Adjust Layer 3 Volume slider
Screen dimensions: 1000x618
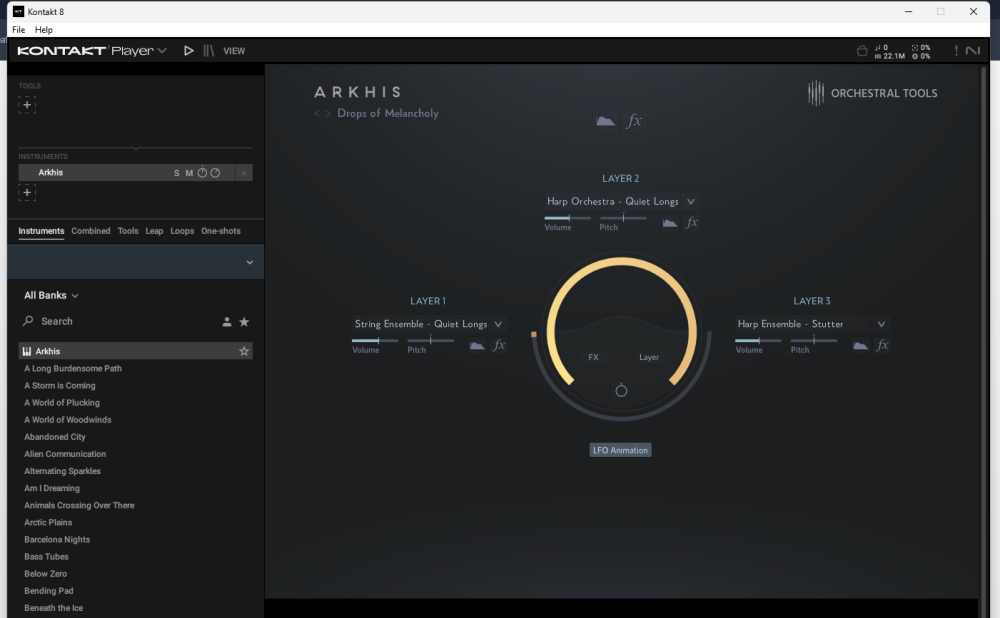coord(758,341)
